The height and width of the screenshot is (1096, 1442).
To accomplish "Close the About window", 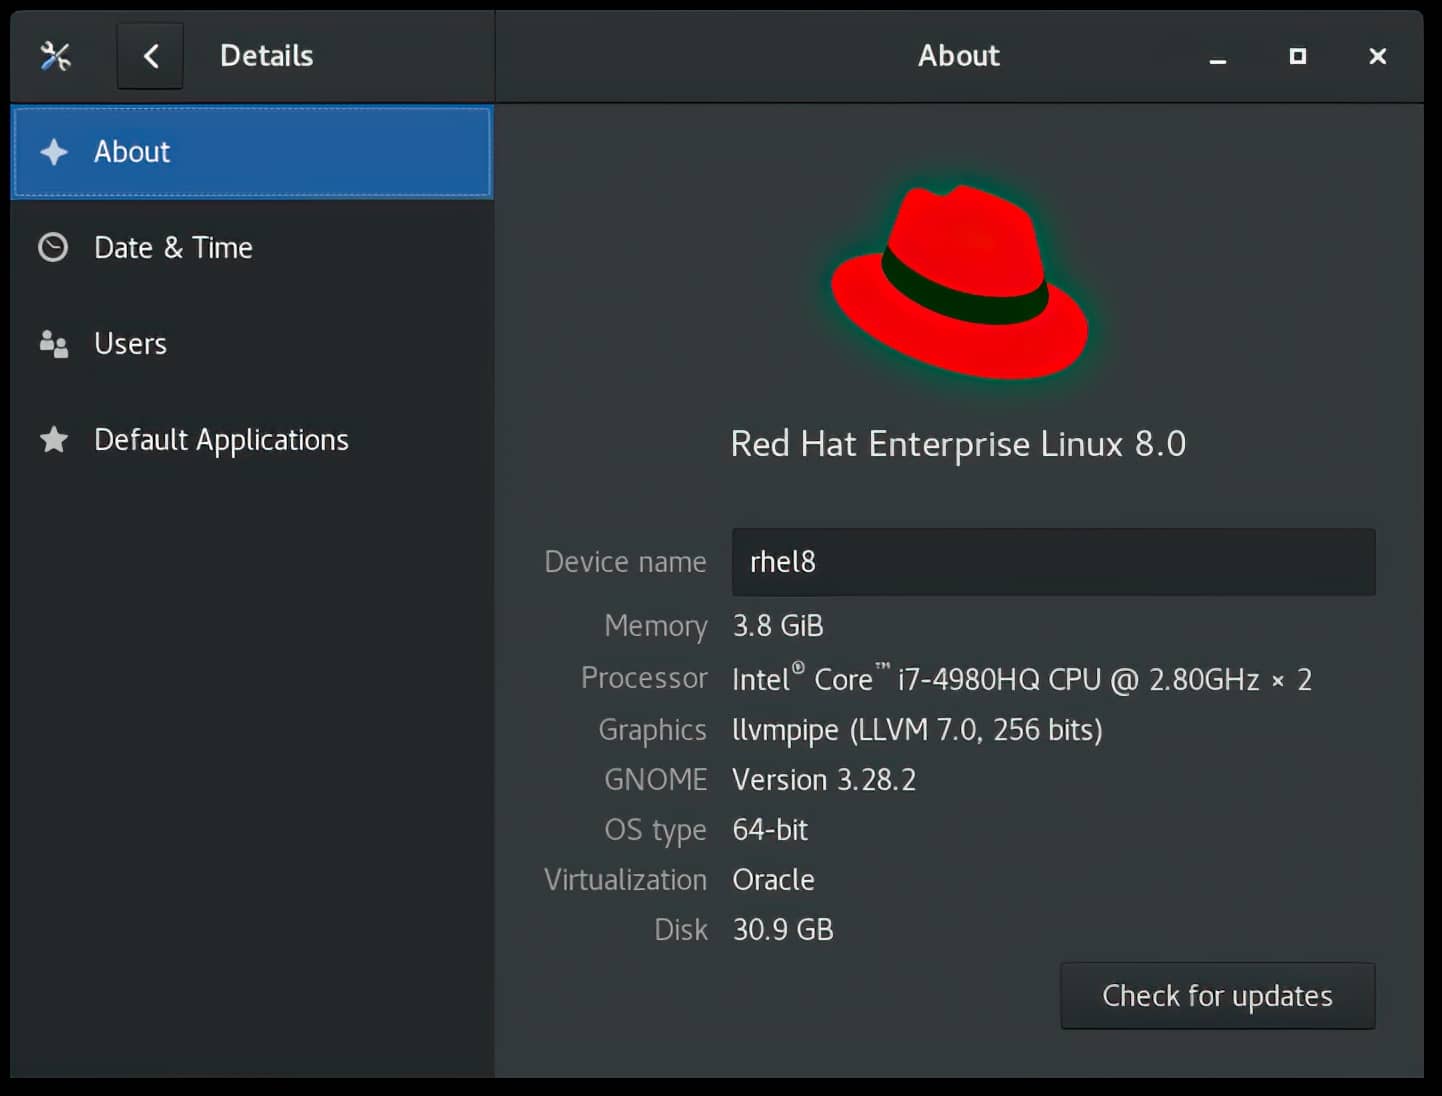I will pos(1377,57).
